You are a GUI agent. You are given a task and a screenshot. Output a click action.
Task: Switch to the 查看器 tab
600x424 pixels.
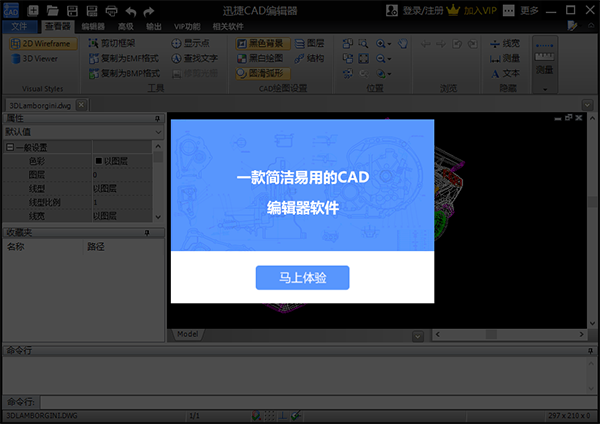[57, 26]
